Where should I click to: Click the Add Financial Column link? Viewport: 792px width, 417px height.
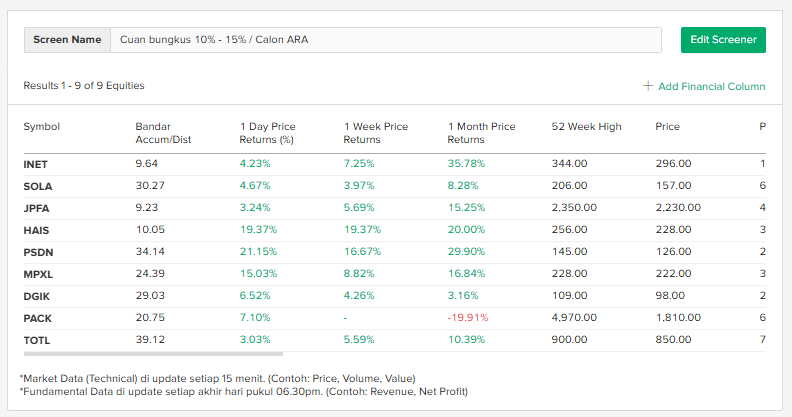tap(711, 86)
